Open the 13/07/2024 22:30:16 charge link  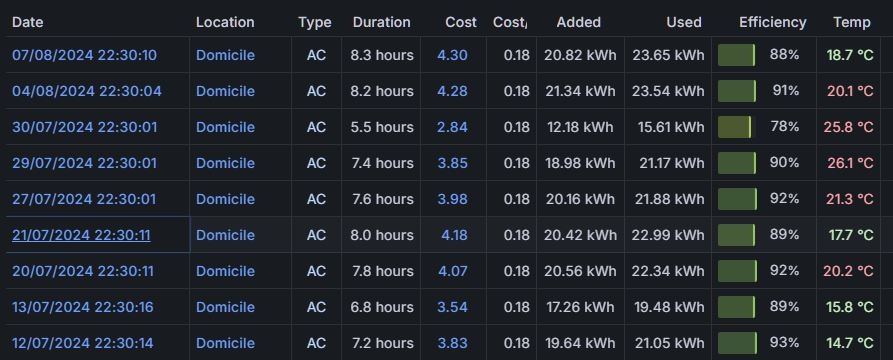83,307
